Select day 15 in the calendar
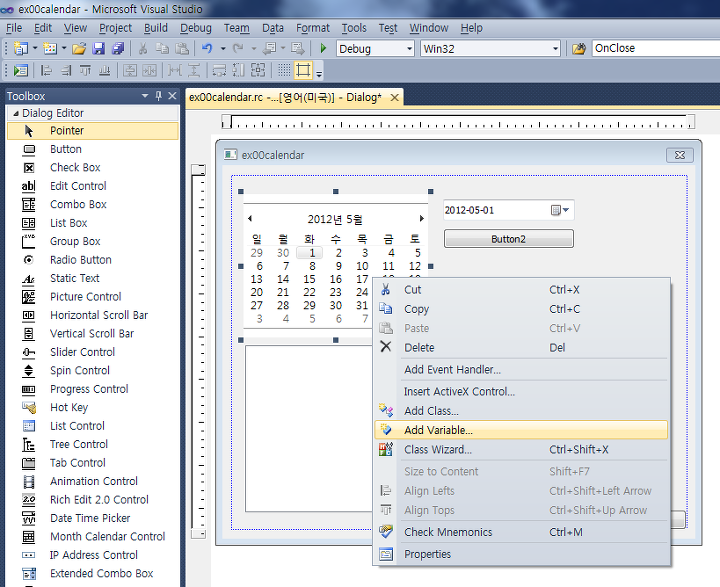The width and height of the screenshot is (720, 587). coord(309,279)
